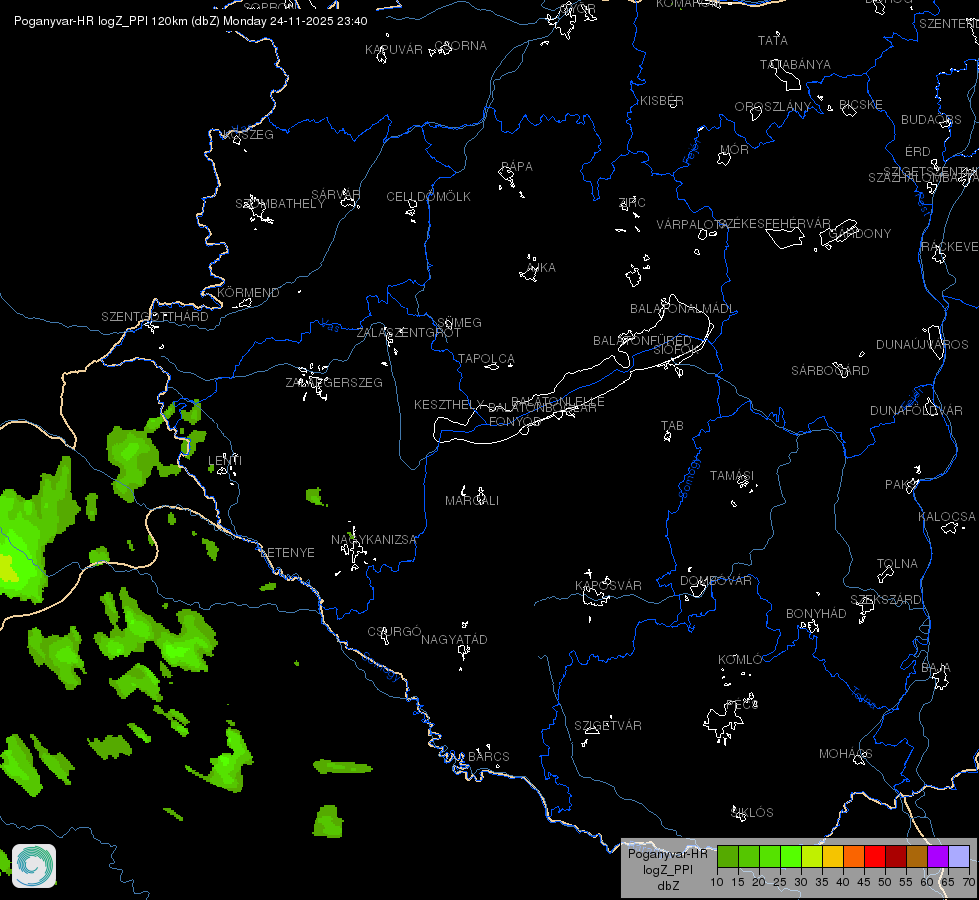Click the MOHÁCS city label
The width and height of the screenshot is (979, 900).
click(845, 754)
